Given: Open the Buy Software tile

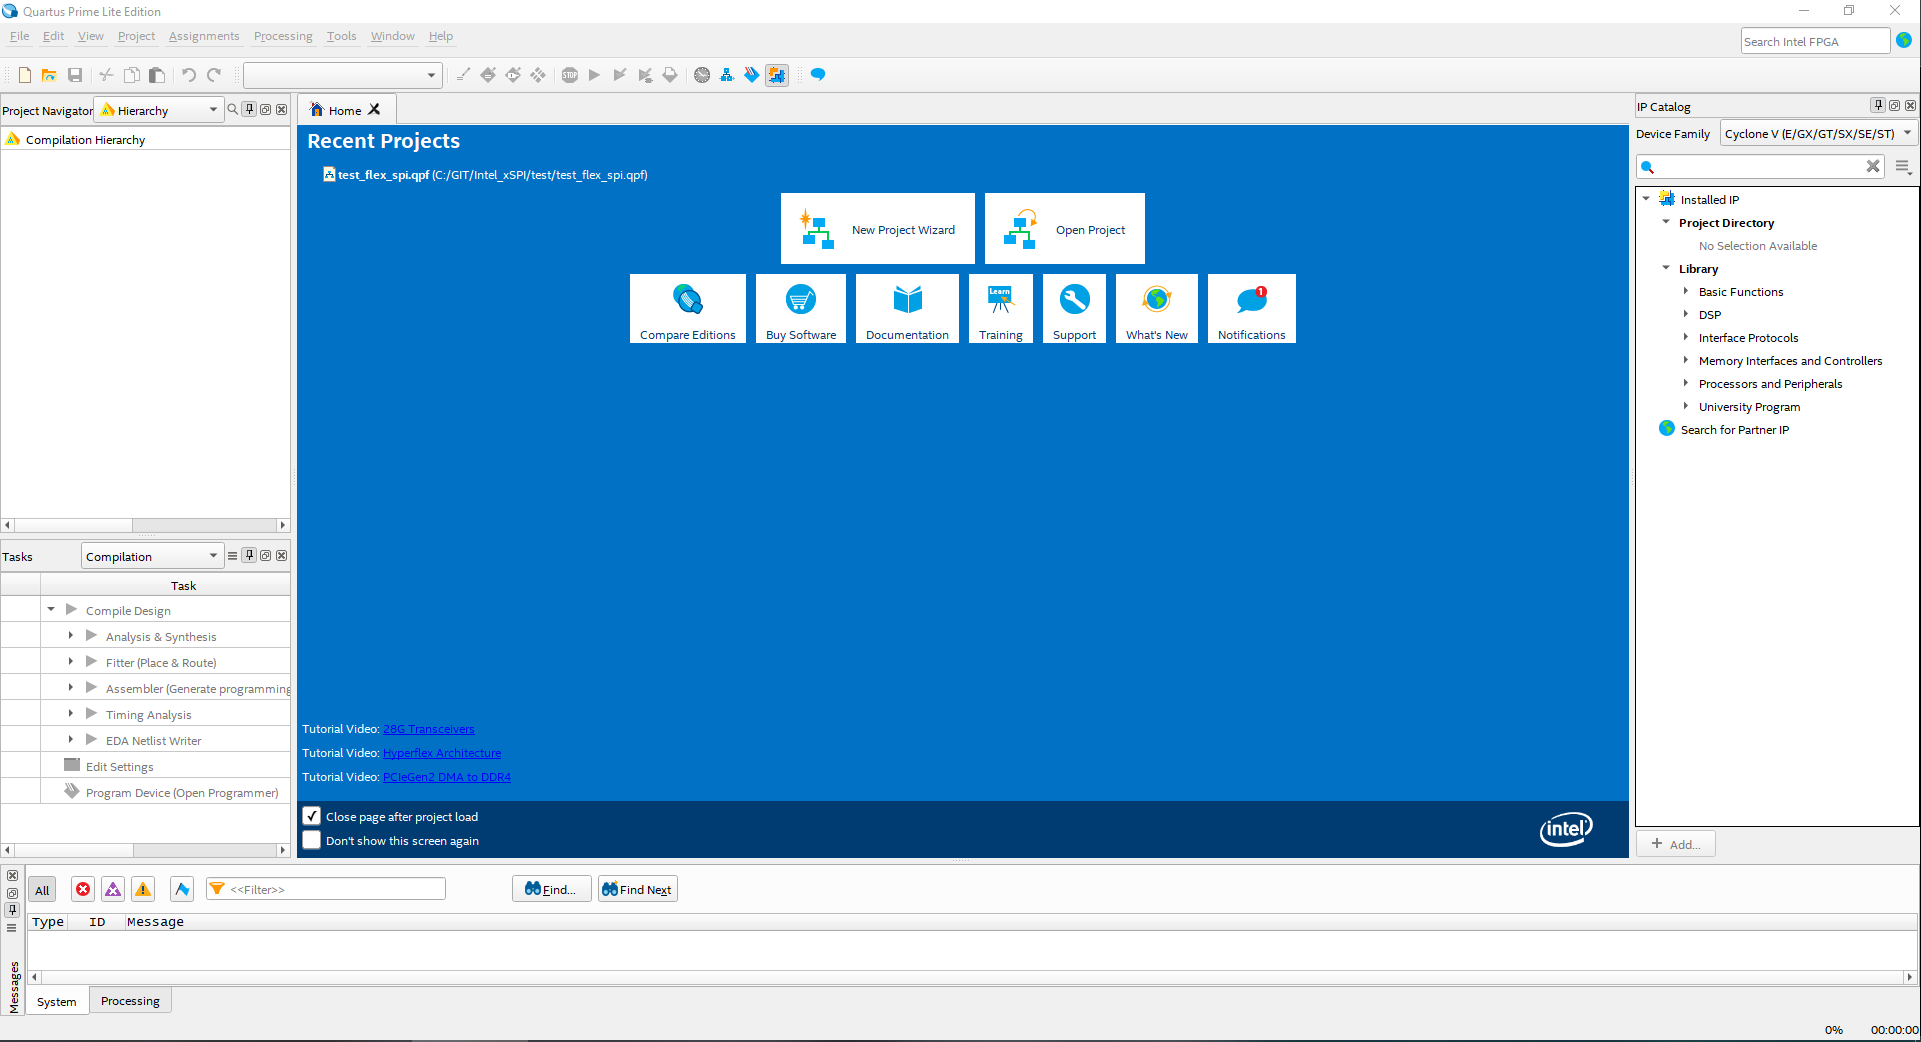Looking at the screenshot, I should (801, 309).
